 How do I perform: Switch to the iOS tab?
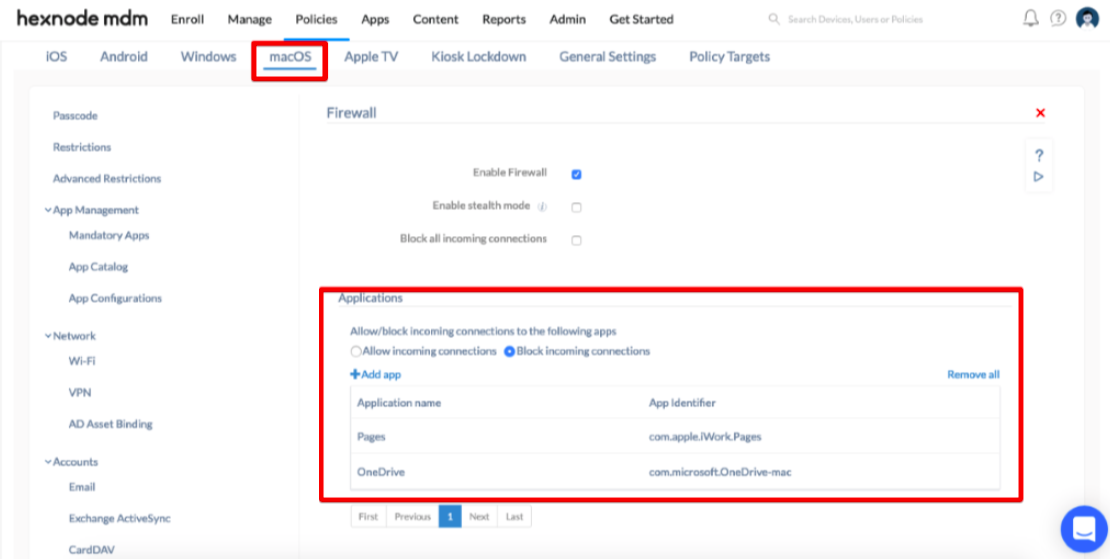[57, 57]
